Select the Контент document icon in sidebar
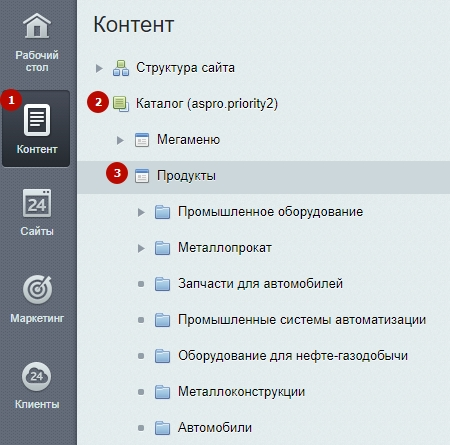The width and height of the screenshot is (450, 445). pos(37,120)
